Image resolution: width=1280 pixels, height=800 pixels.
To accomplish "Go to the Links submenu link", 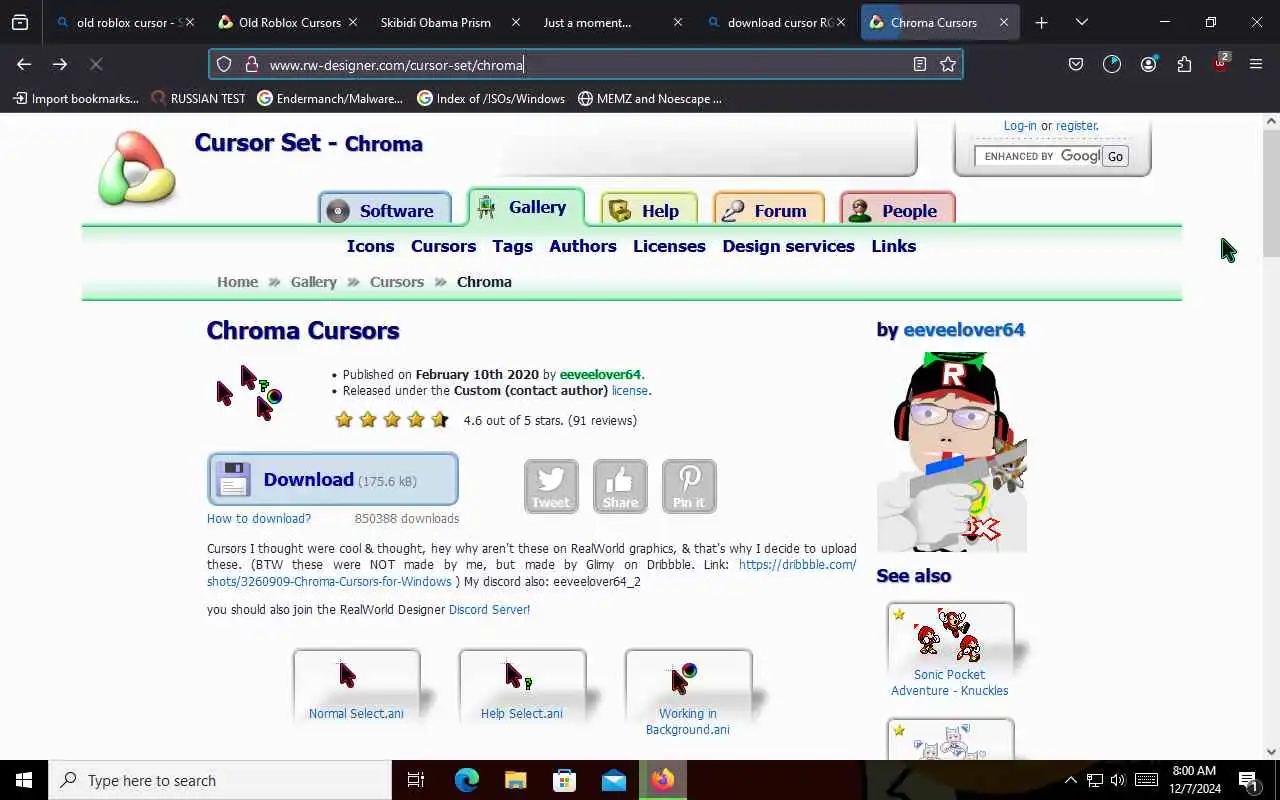I will [894, 246].
